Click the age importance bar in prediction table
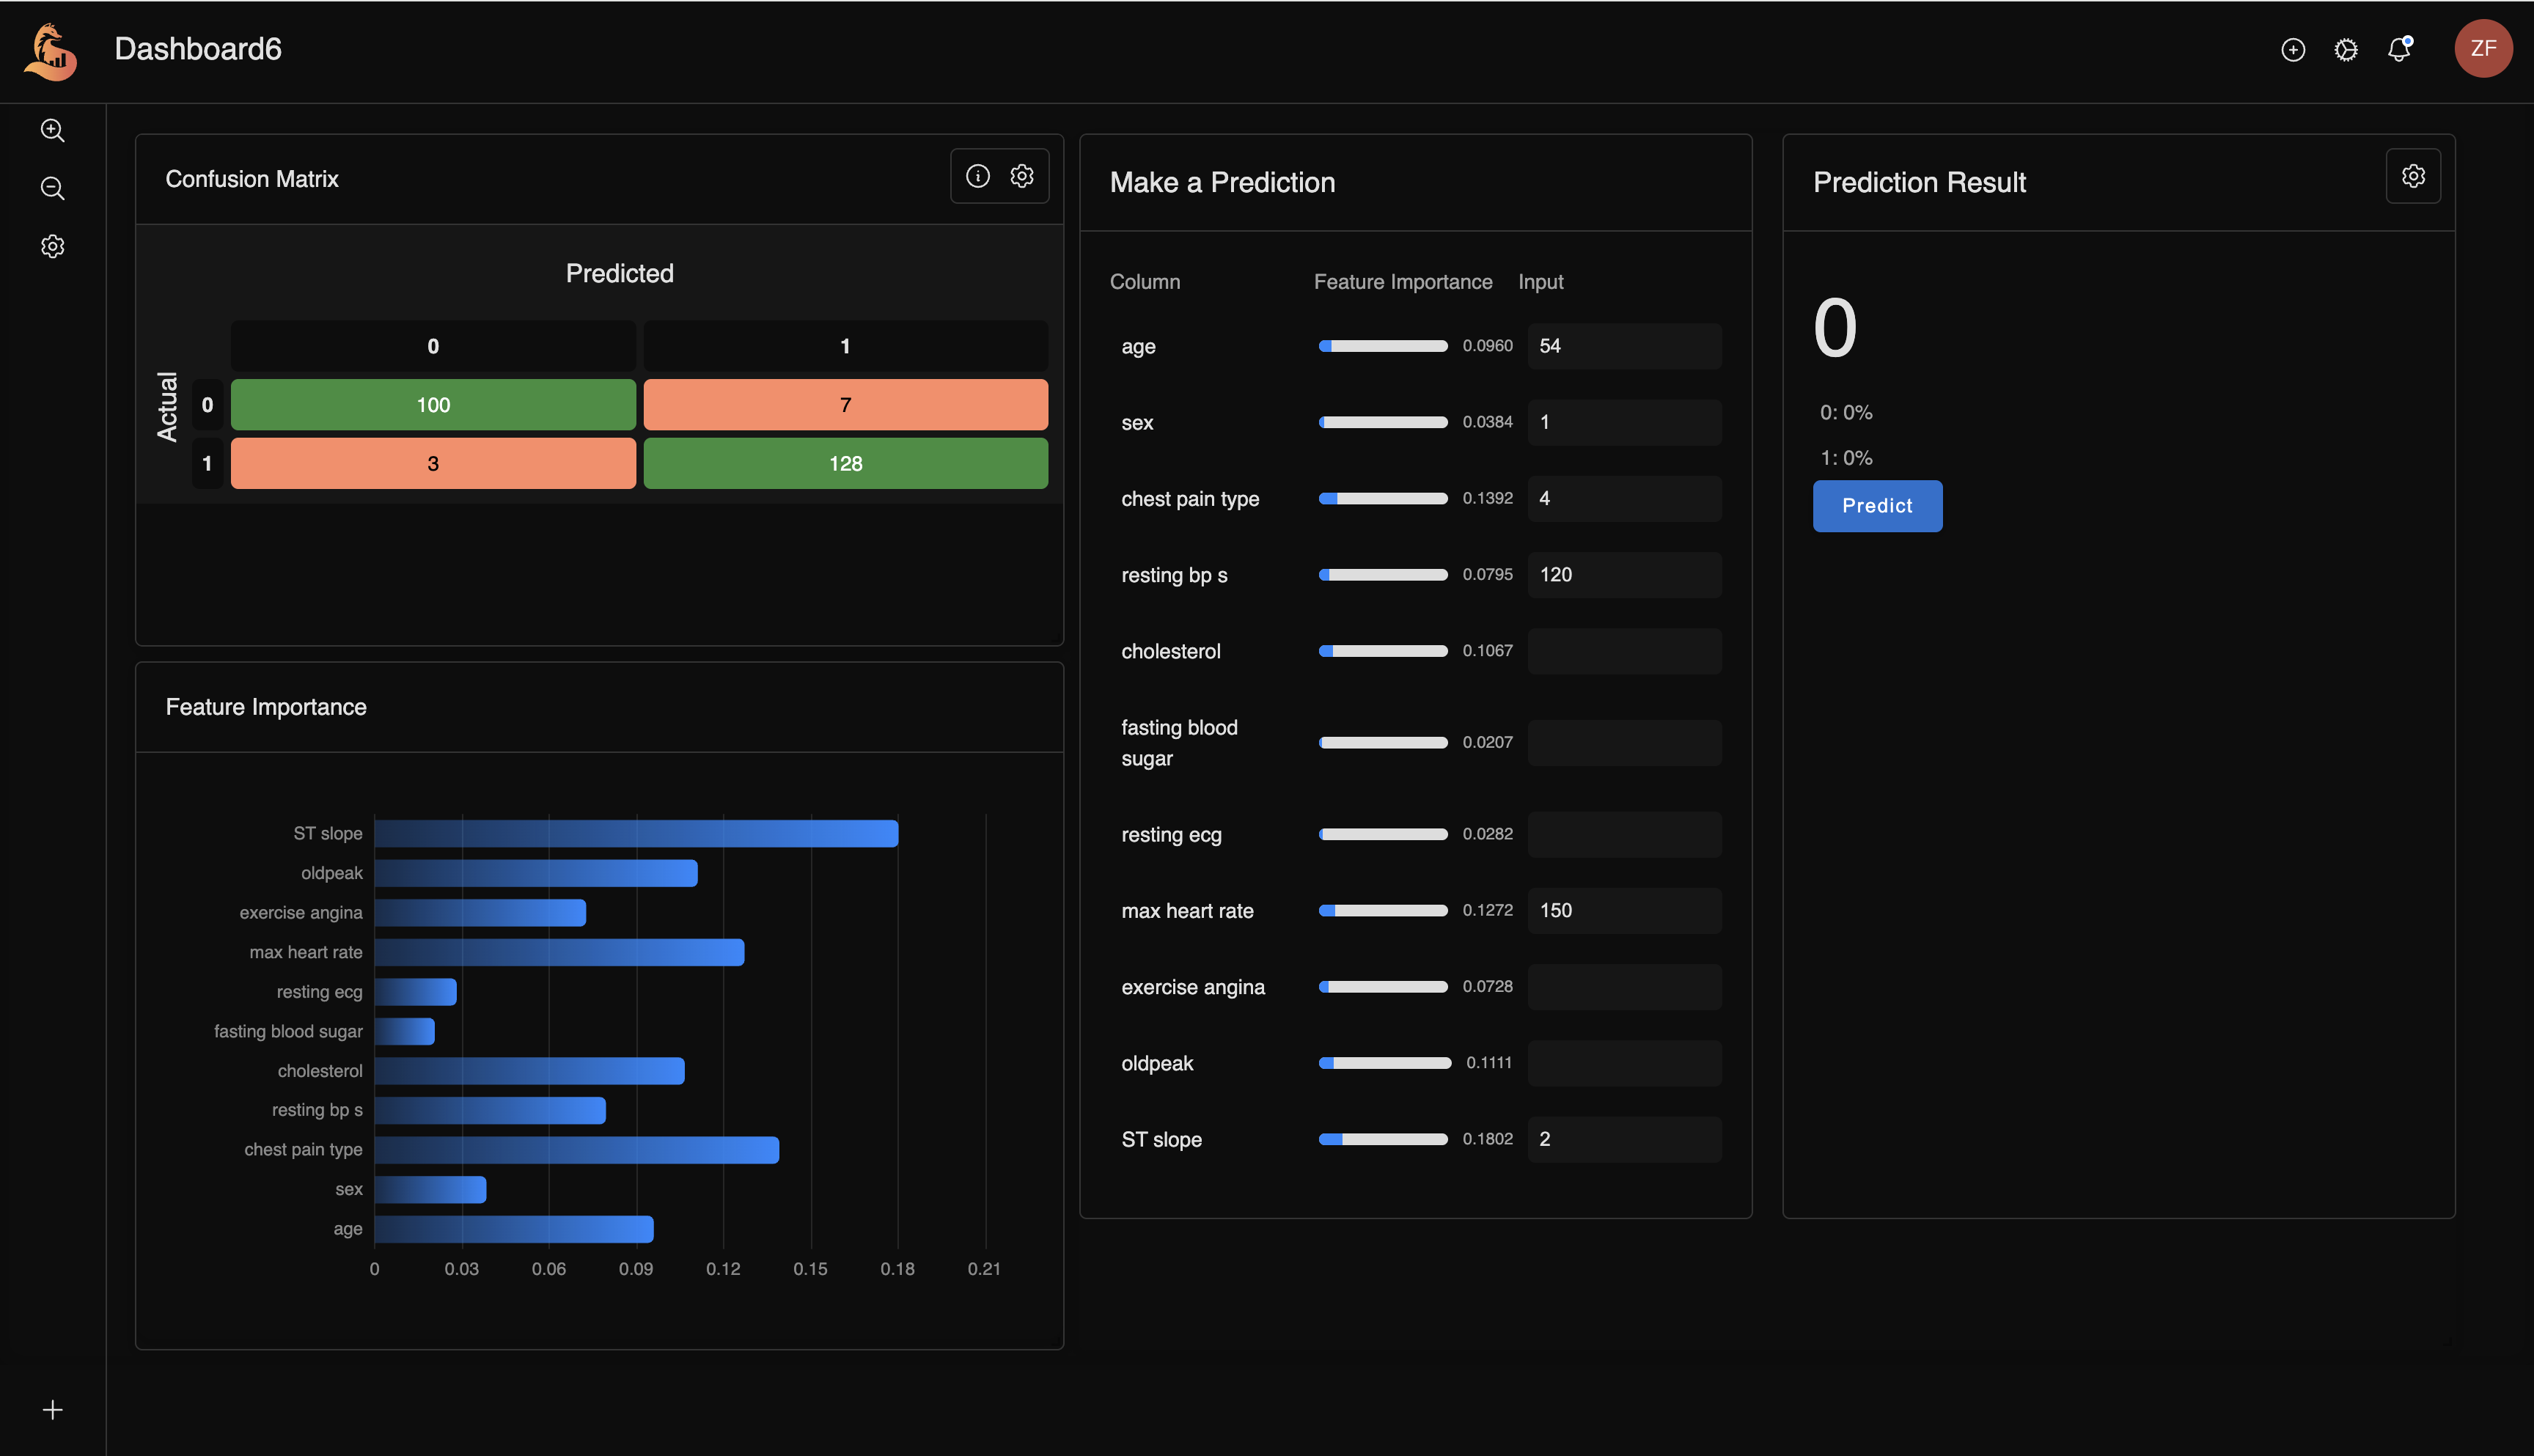 tap(1382, 346)
